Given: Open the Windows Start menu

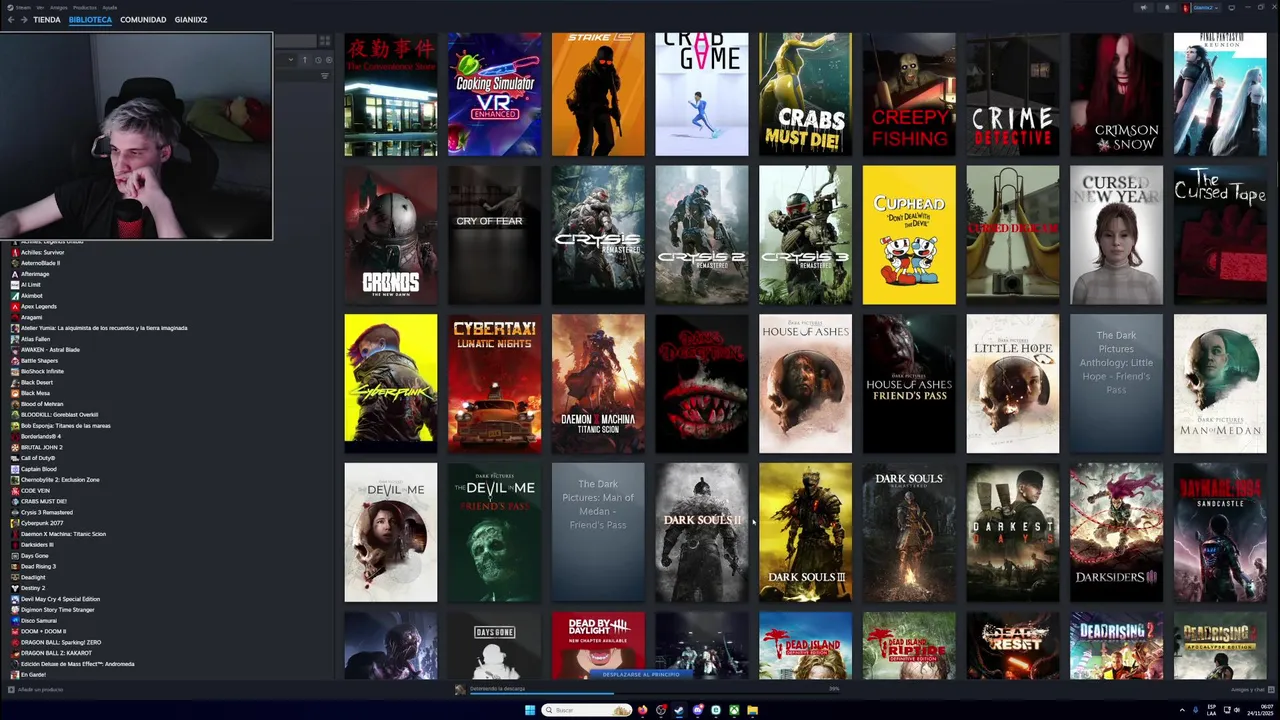Looking at the screenshot, I should click(x=530, y=710).
